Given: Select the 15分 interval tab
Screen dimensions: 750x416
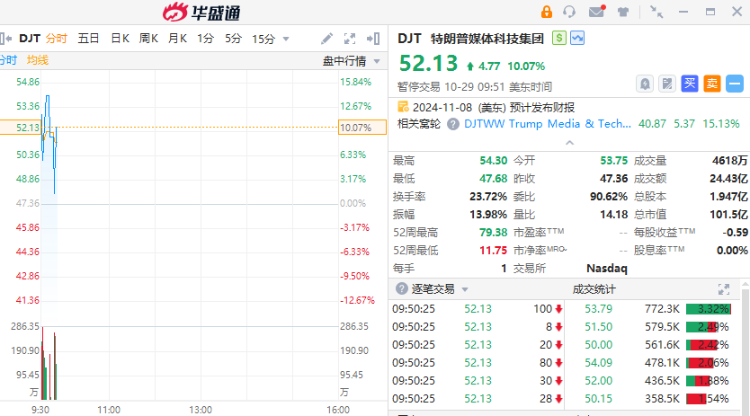Looking at the screenshot, I should click(264, 39).
